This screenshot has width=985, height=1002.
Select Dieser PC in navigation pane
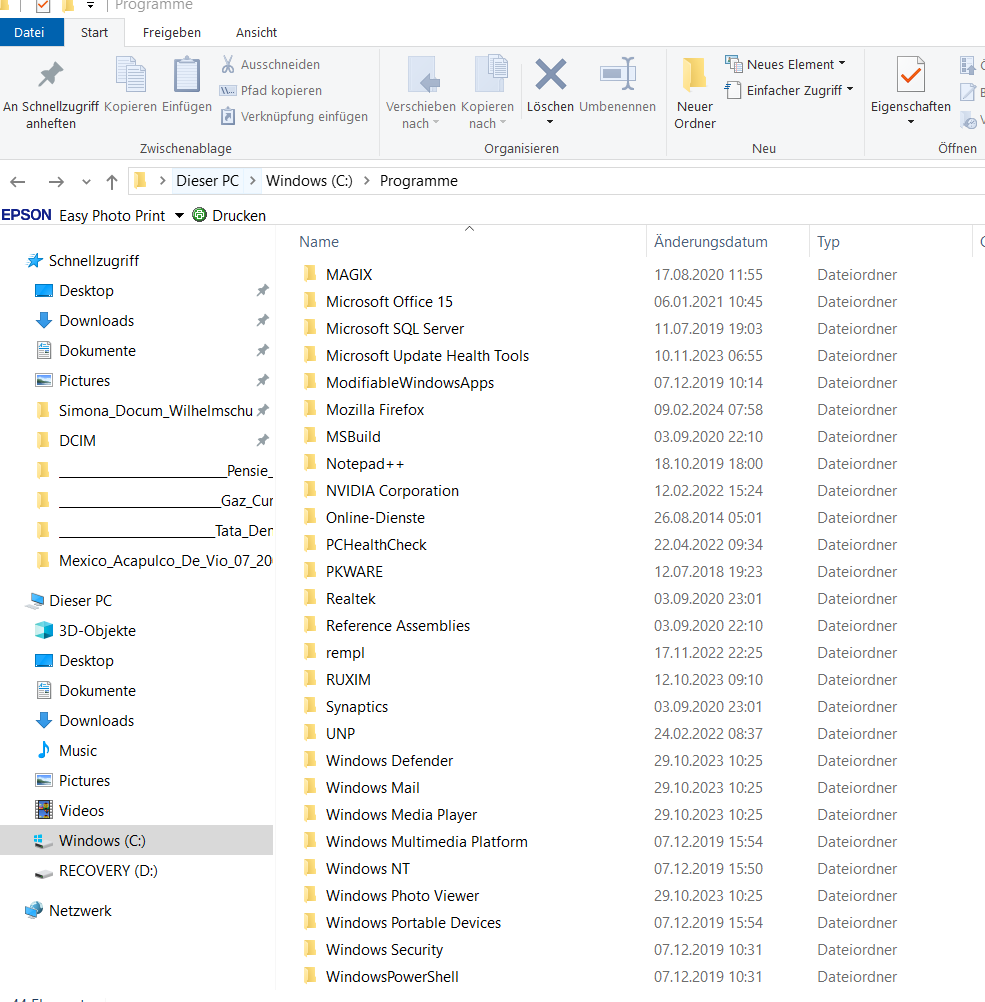click(x=80, y=601)
